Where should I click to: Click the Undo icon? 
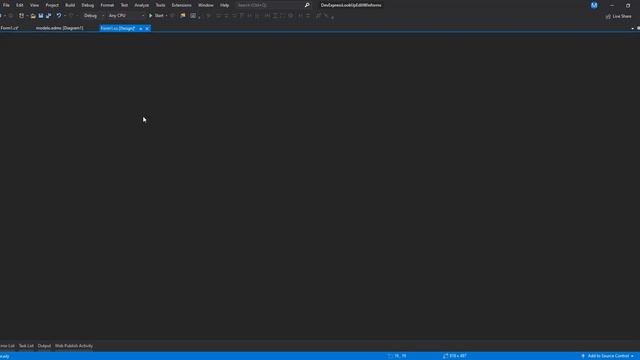tap(59, 16)
